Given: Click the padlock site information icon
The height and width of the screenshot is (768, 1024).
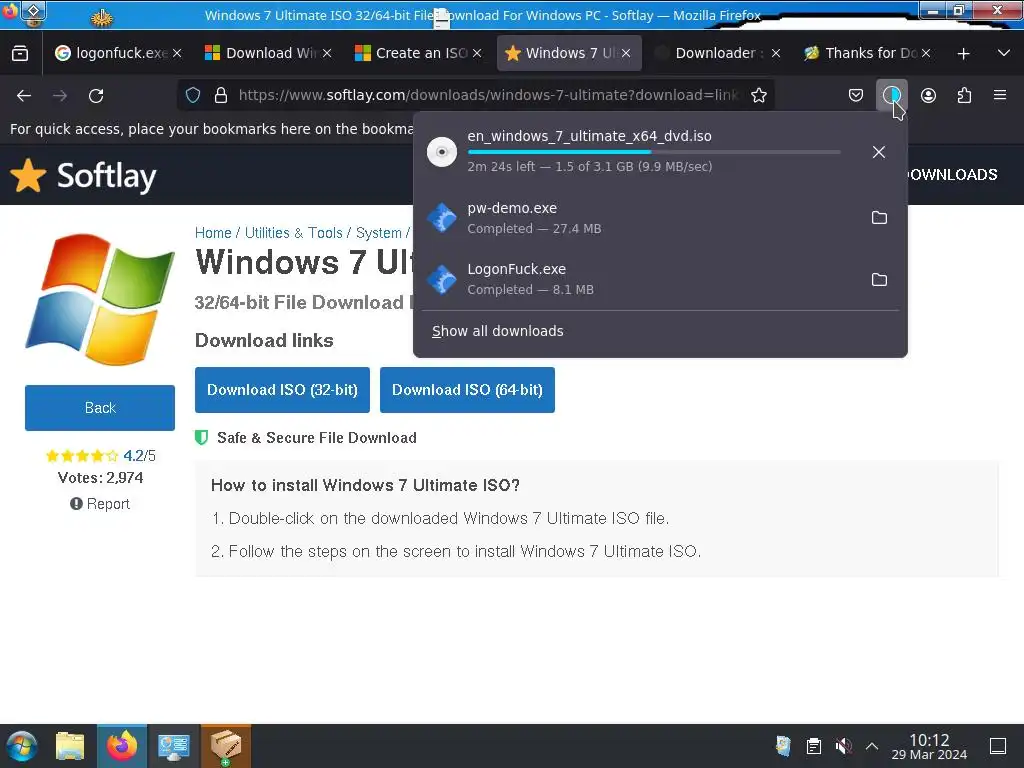Looking at the screenshot, I should pyautogui.click(x=221, y=95).
